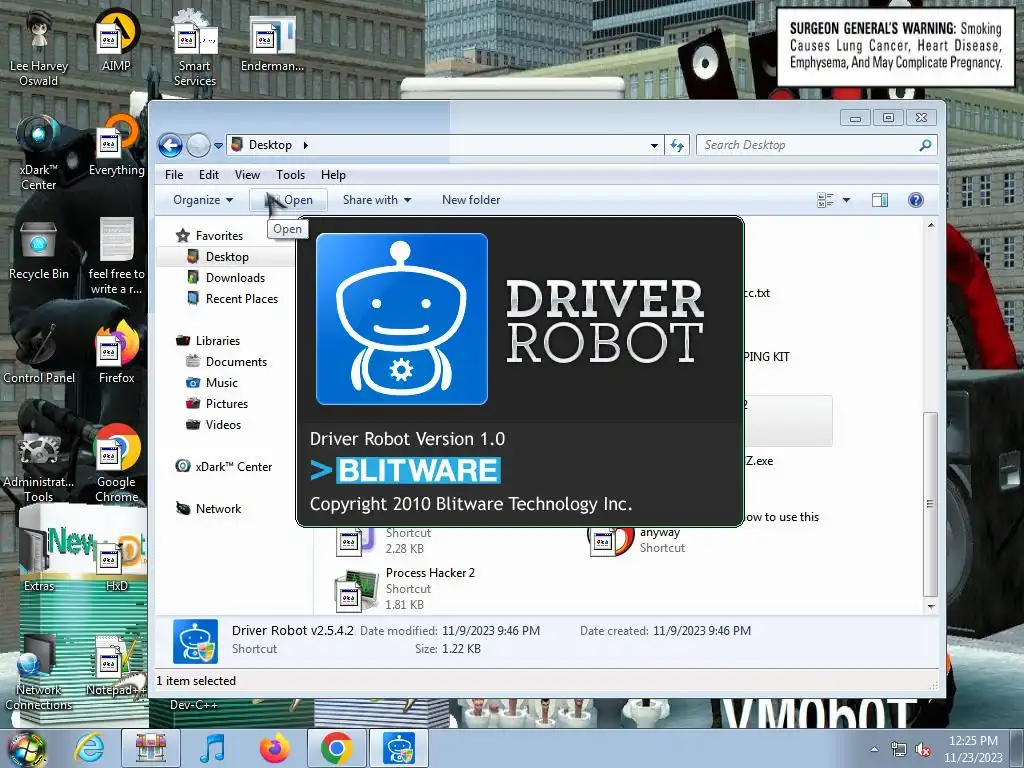Select the xDark Center desktop icon
The image size is (1024, 768).
click(39, 153)
